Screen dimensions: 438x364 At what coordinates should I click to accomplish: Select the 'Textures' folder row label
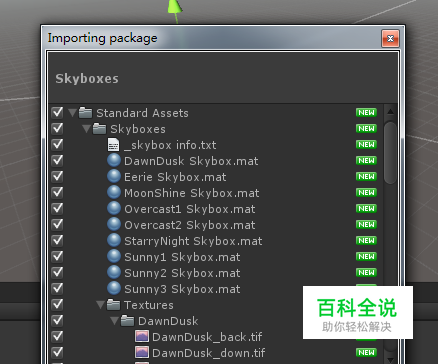149,305
